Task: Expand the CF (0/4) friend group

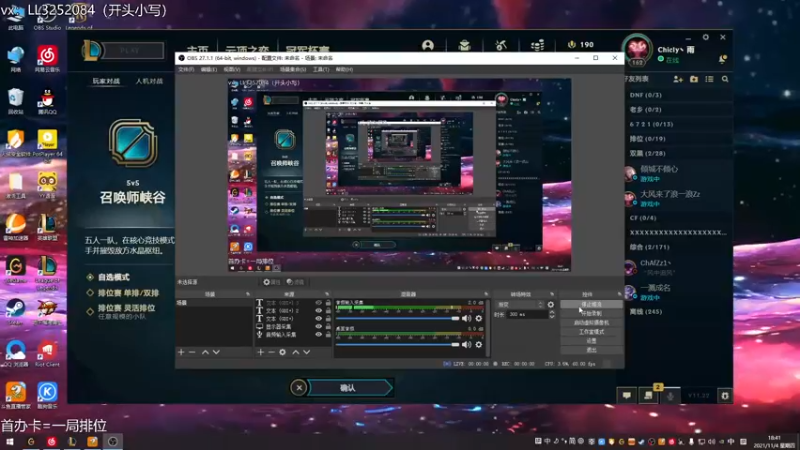Action: point(643,218)
